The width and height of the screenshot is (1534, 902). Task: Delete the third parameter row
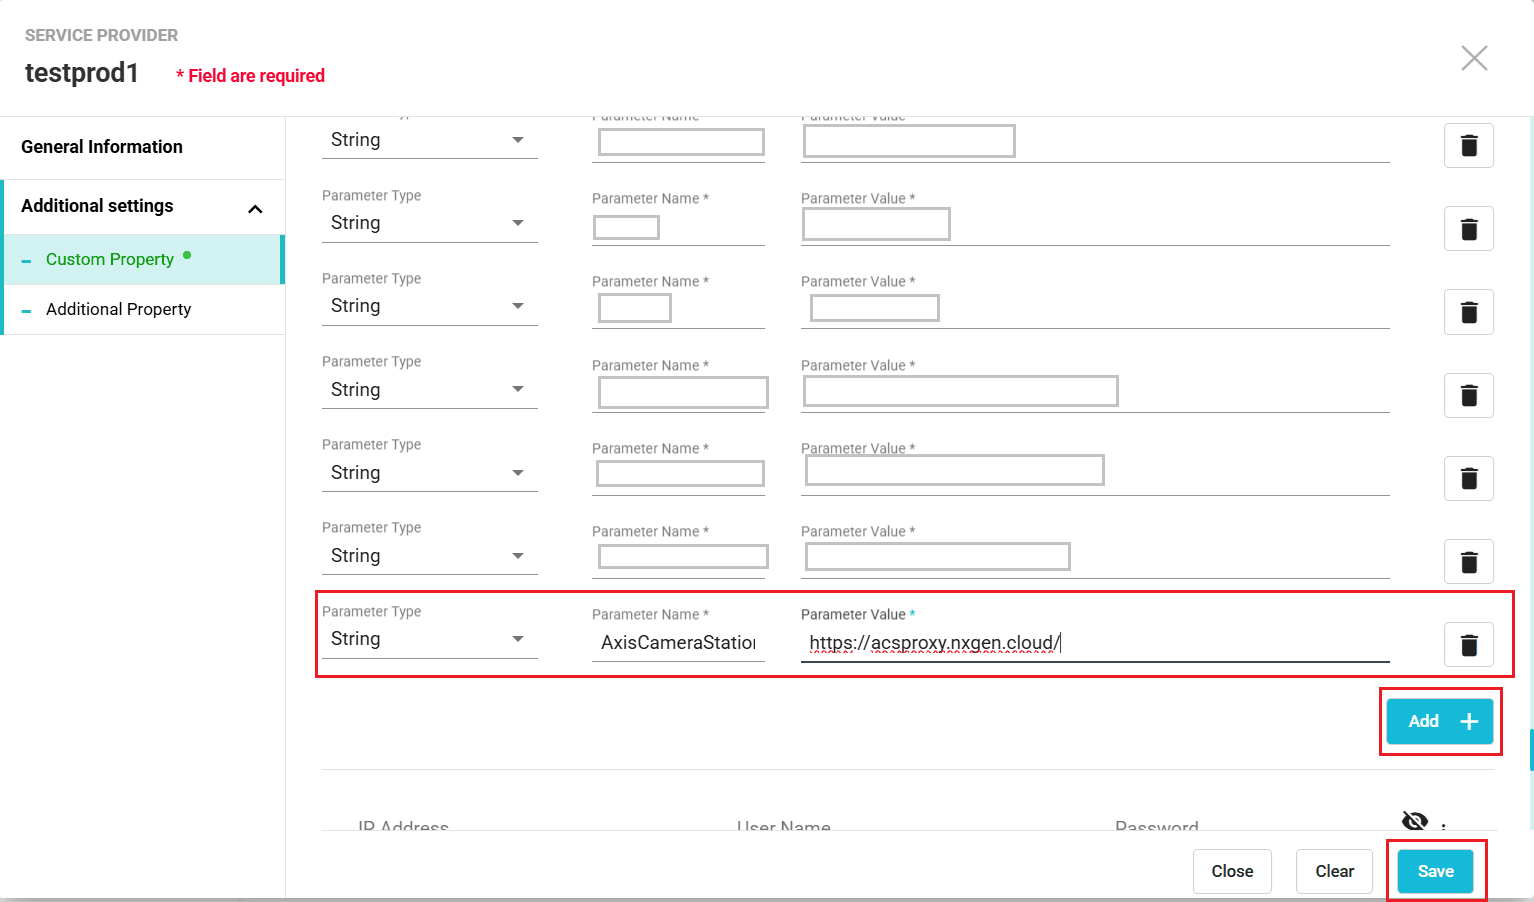tap(1468, 312)
